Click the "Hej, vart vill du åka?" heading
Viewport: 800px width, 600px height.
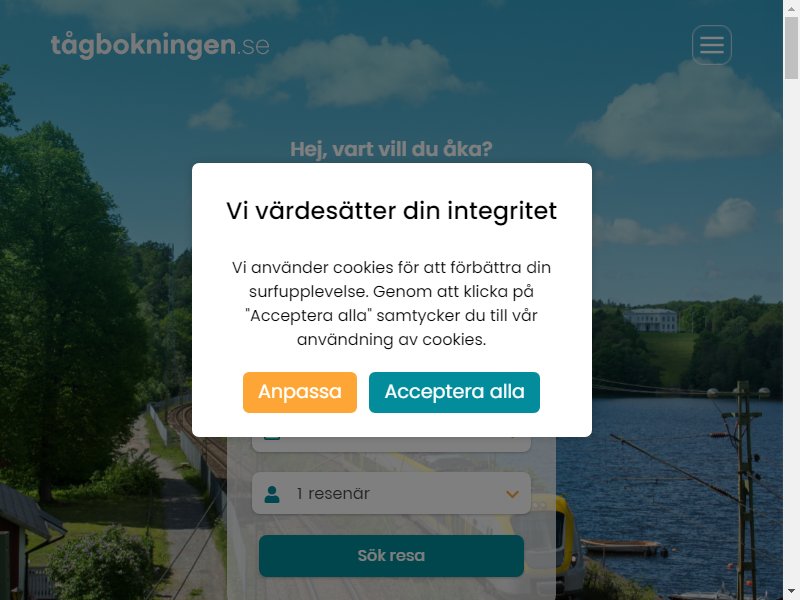tap(391, 149)
